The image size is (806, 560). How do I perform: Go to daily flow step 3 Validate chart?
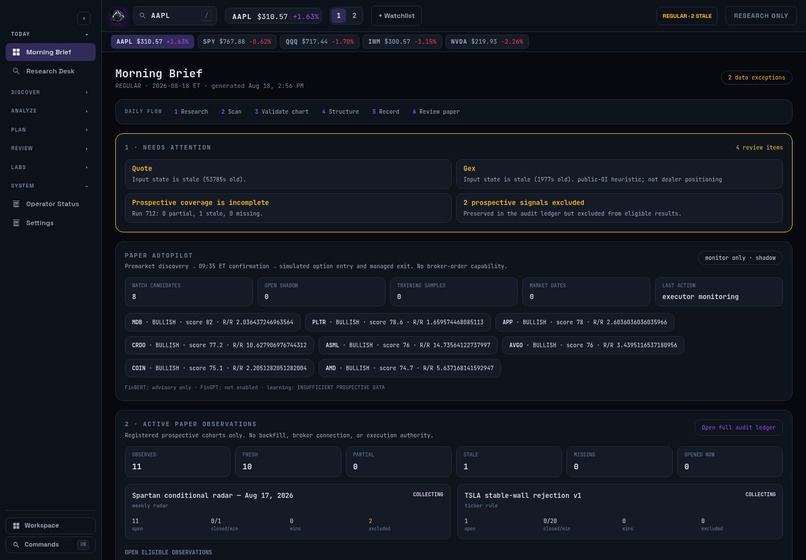tap(282, 112)
